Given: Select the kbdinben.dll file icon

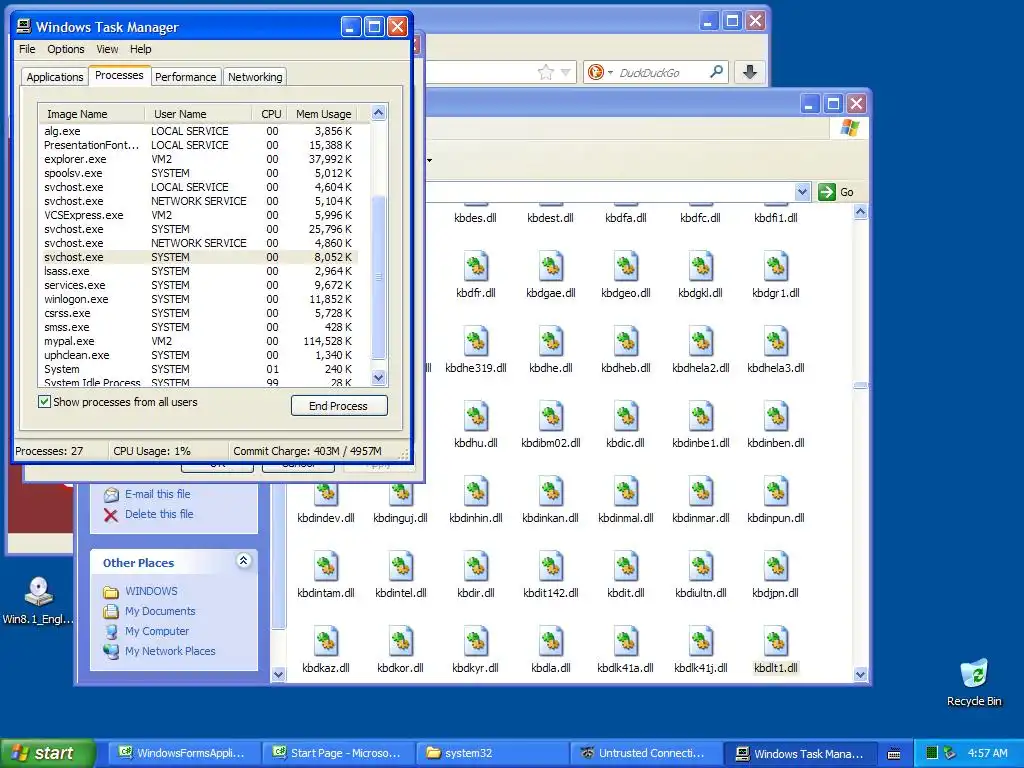Looking at the screenshot, I should tap(776, 417).
